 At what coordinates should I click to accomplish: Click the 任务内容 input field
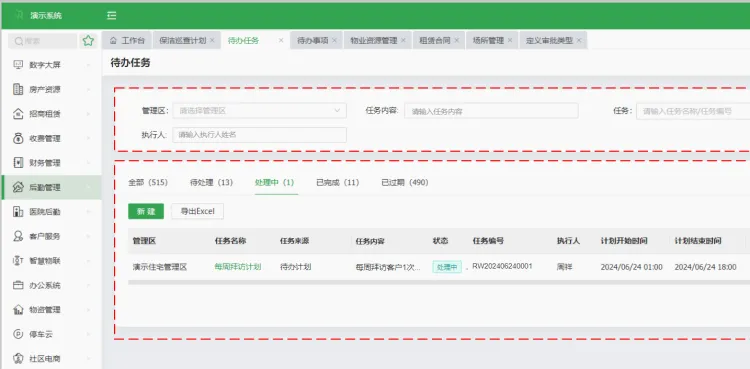pos(491,111)
